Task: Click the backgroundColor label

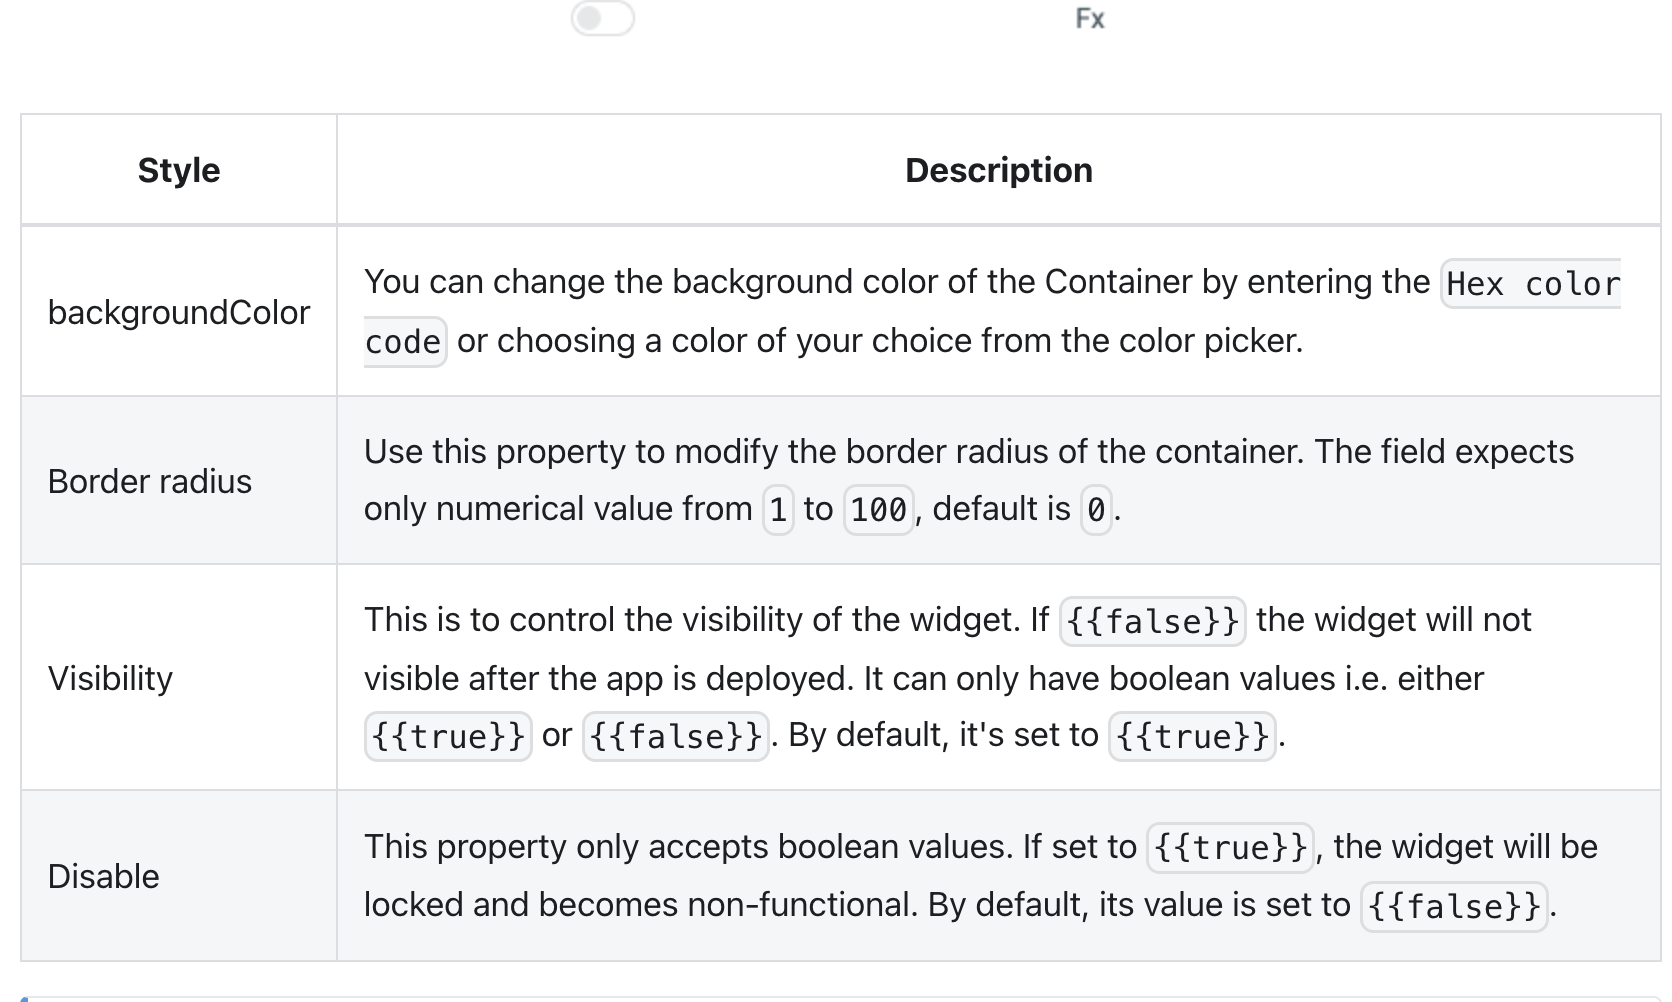Action: coord(178,312)
